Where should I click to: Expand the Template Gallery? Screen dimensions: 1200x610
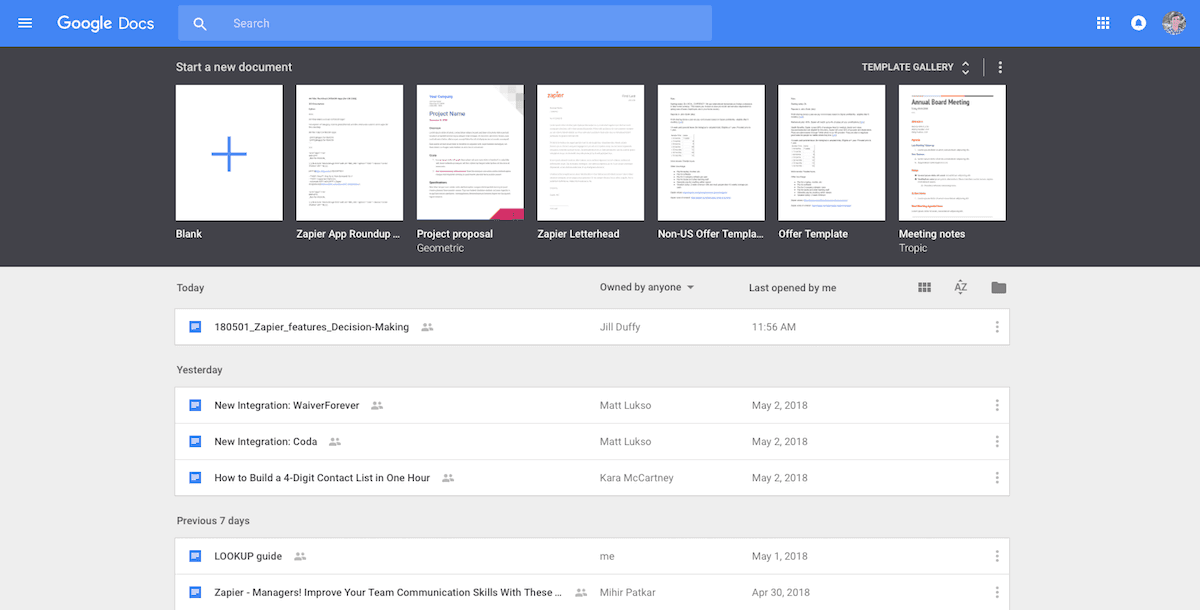click(x=916, y=67)
